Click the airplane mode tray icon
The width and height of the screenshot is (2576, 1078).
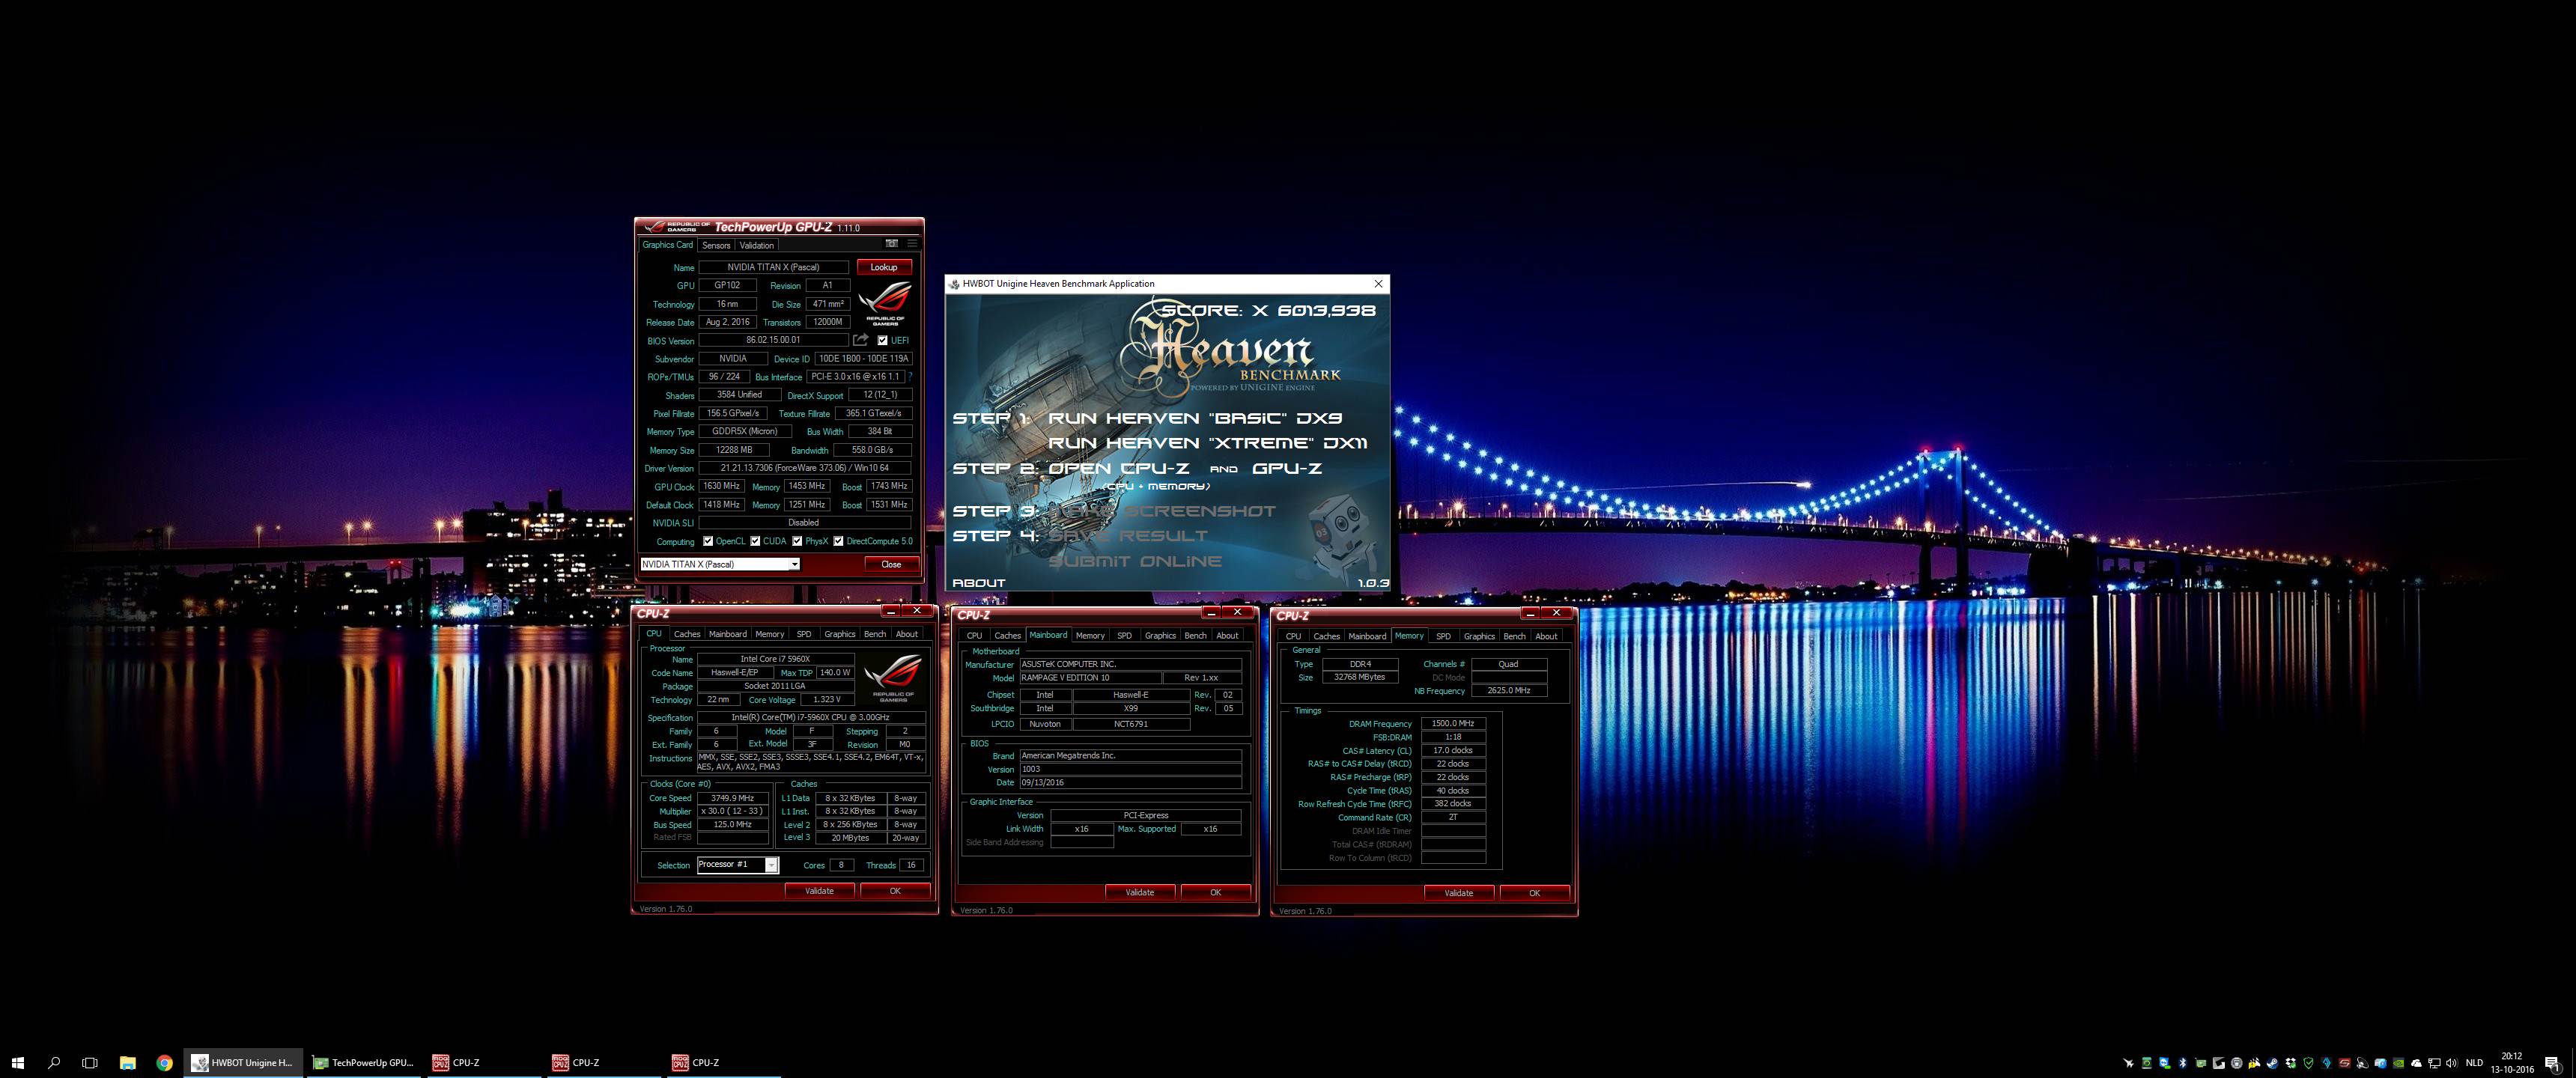pos(2129,1063)
